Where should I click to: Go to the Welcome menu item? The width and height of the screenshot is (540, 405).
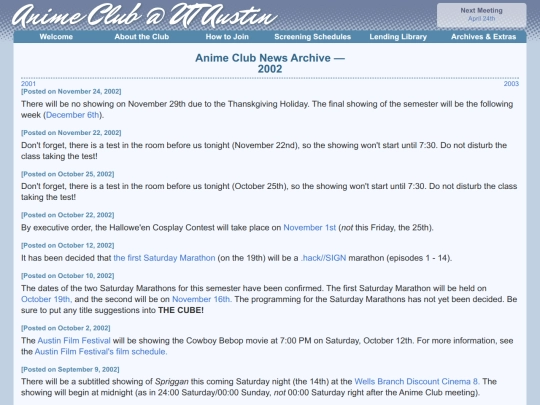point(56,37)
